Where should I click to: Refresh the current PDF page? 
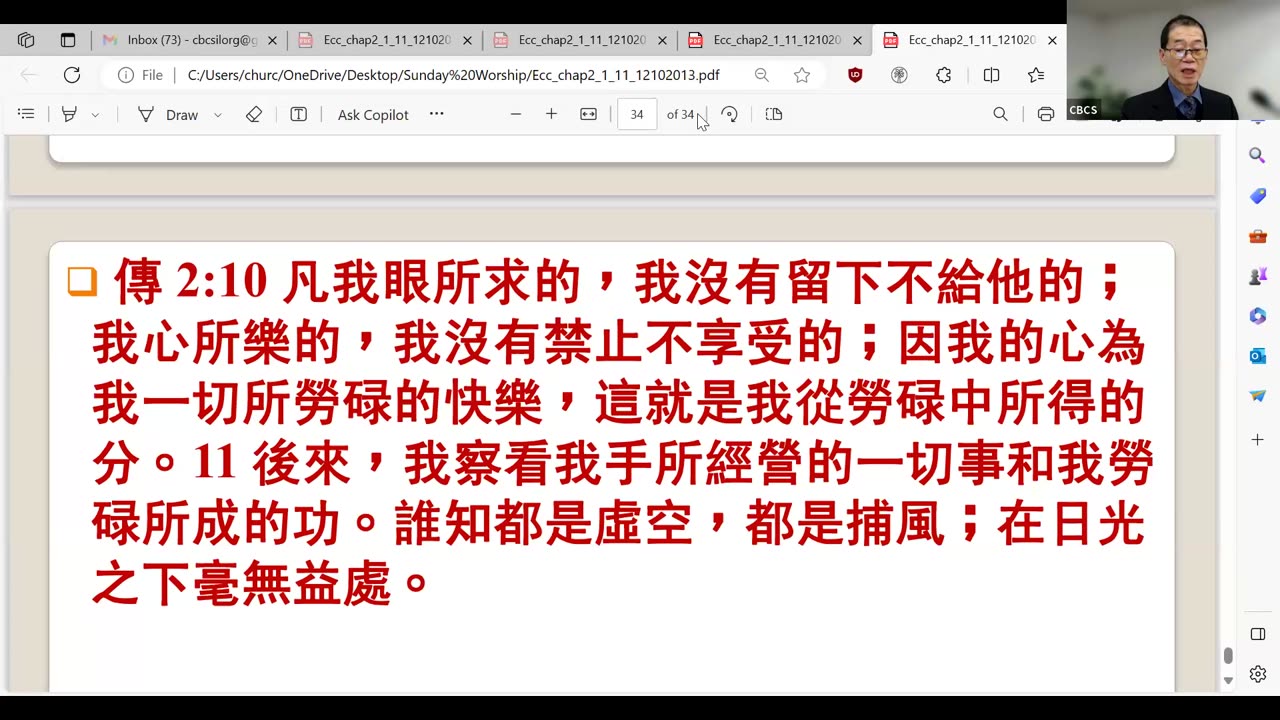point(72,75)
